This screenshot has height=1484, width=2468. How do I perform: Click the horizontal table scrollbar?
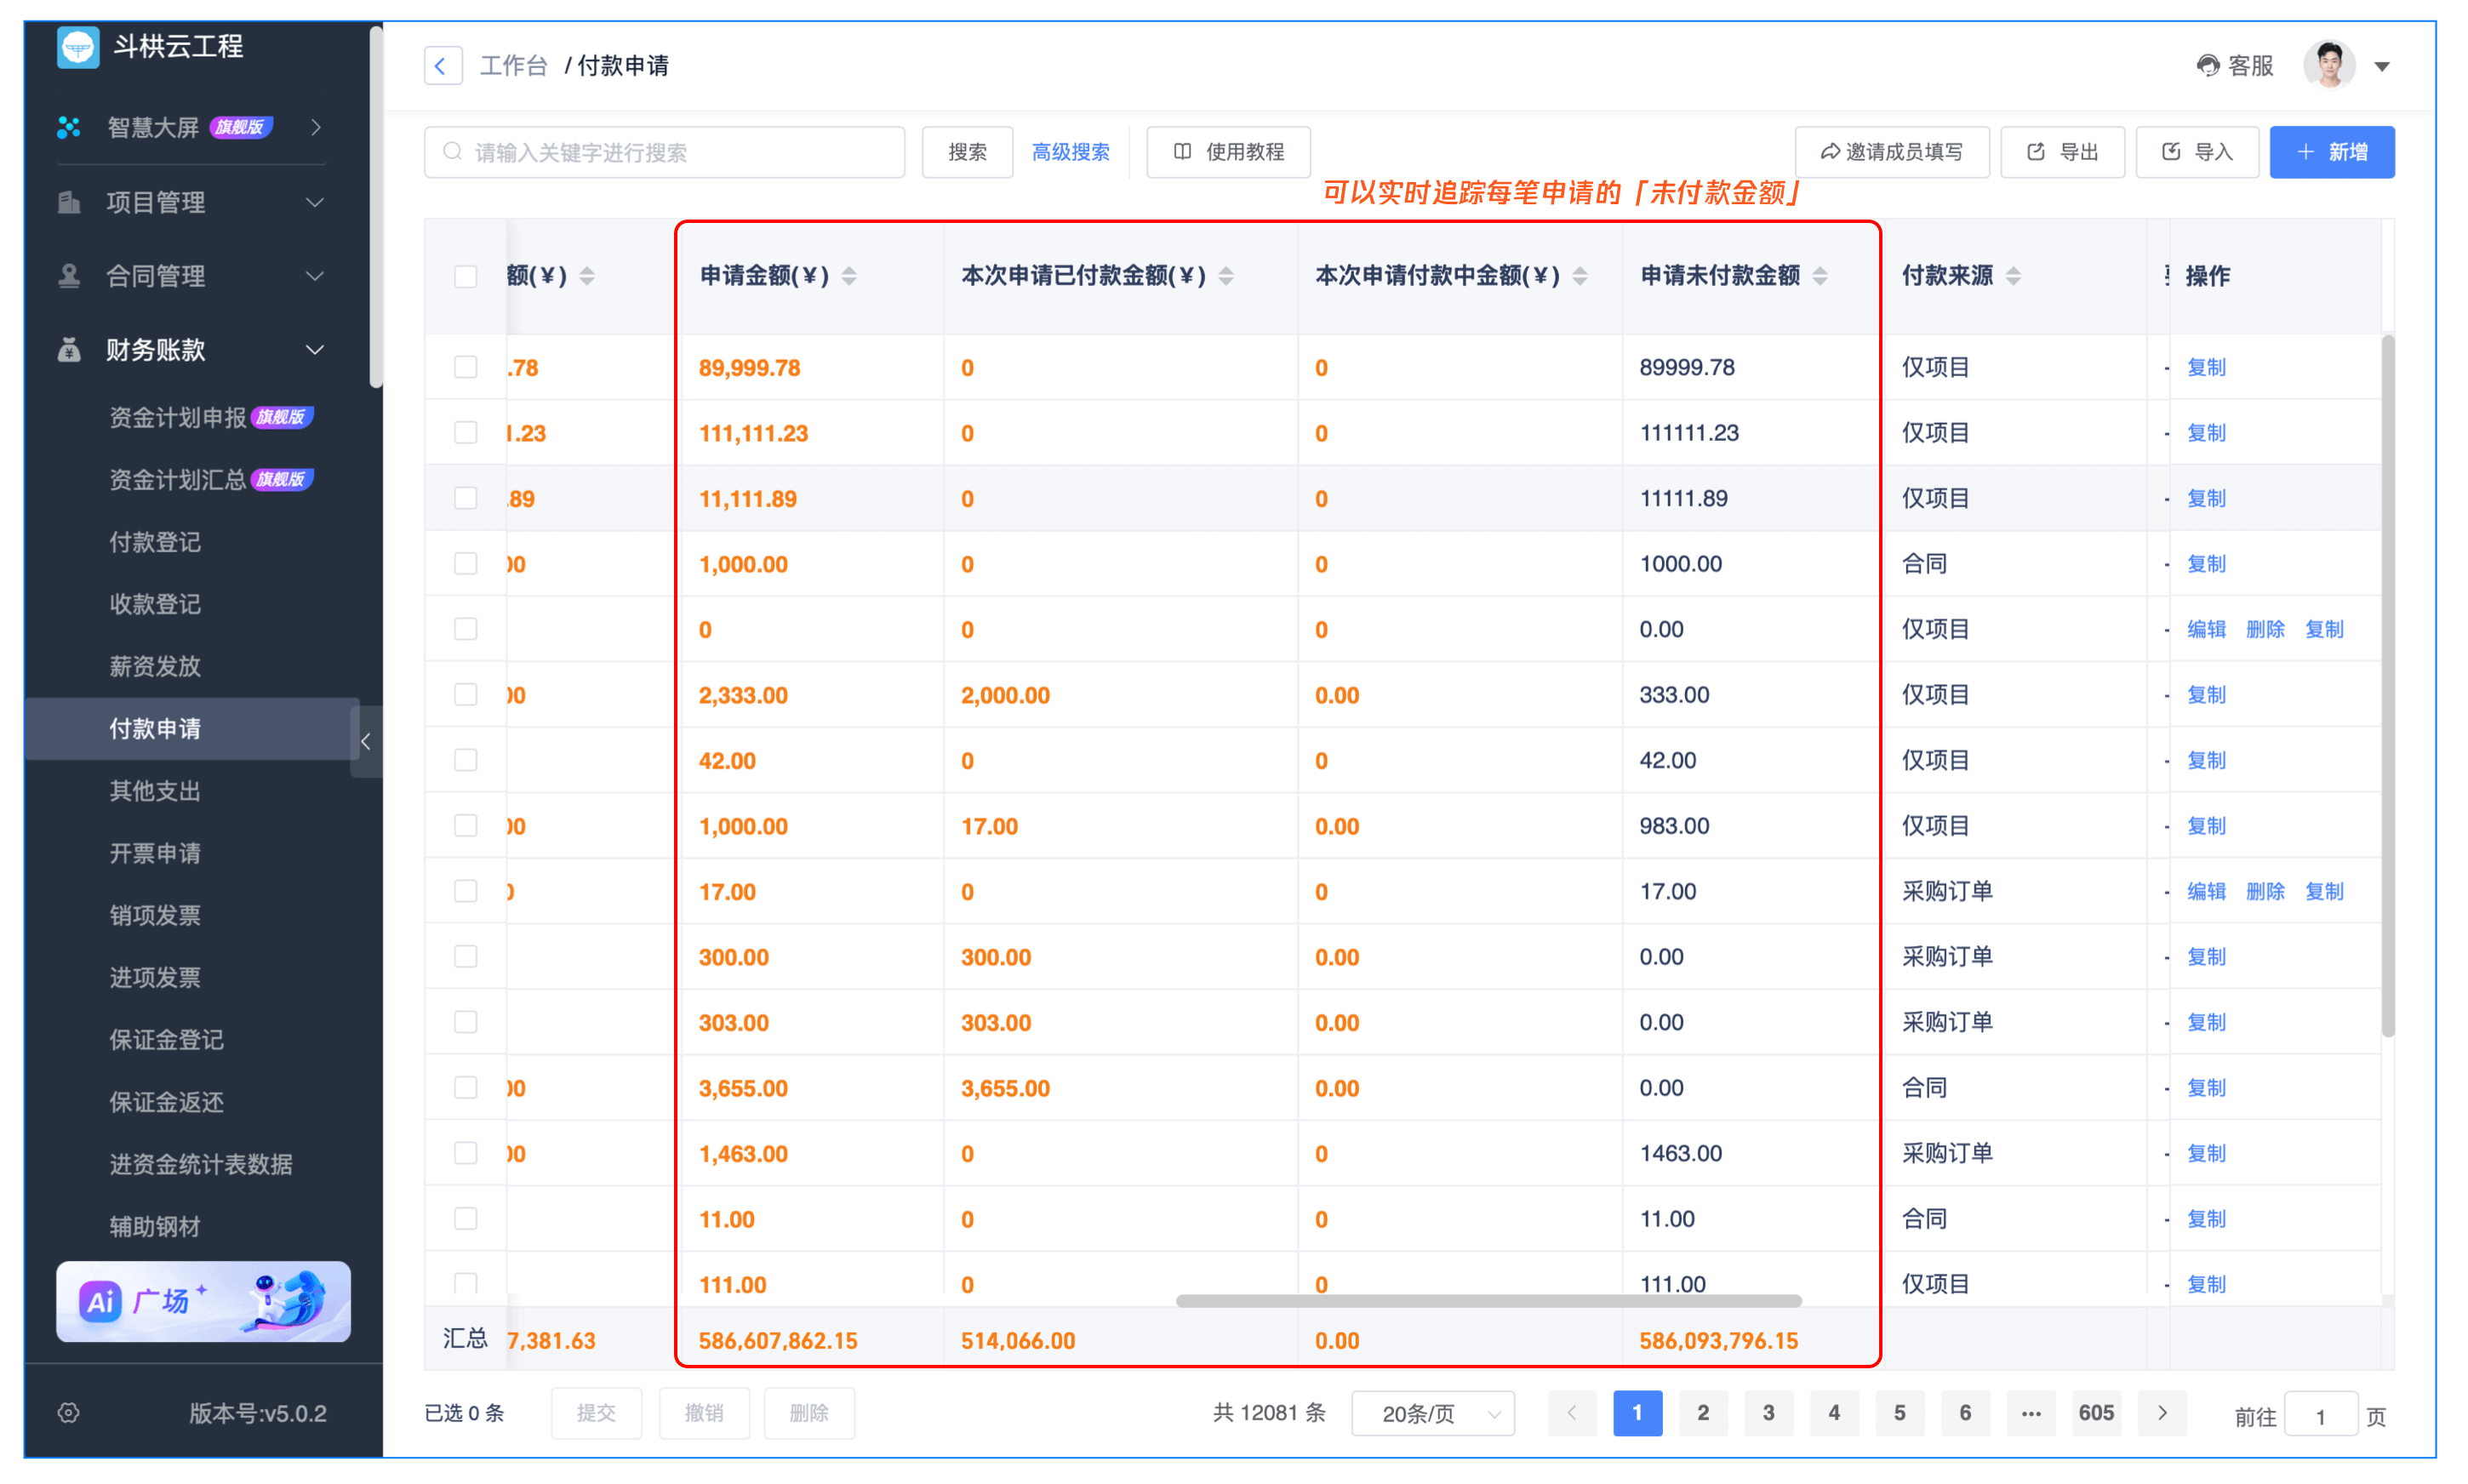1488,1300
